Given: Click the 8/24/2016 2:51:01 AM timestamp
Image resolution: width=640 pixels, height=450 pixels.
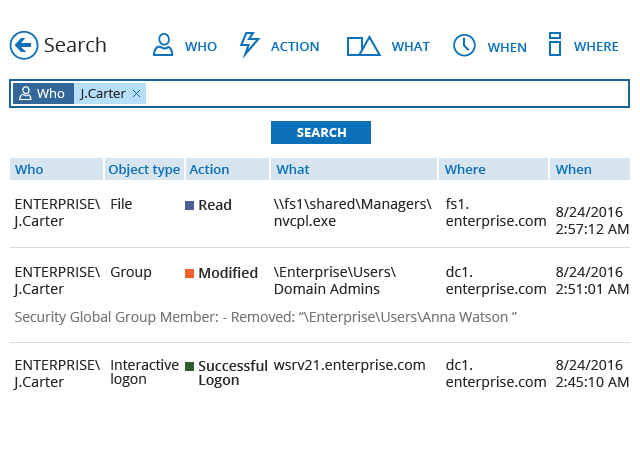Looking at the screenshot, I should 592,281.
